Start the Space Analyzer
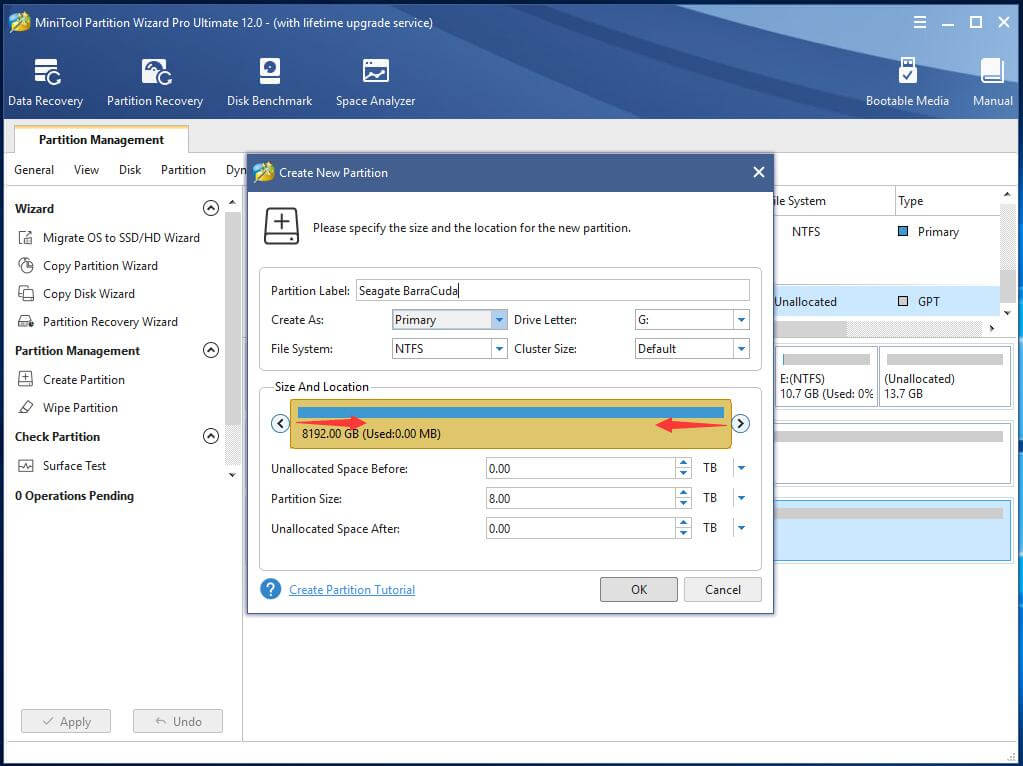The height and width of the screenshot is (766, 1023). (375, 80)
